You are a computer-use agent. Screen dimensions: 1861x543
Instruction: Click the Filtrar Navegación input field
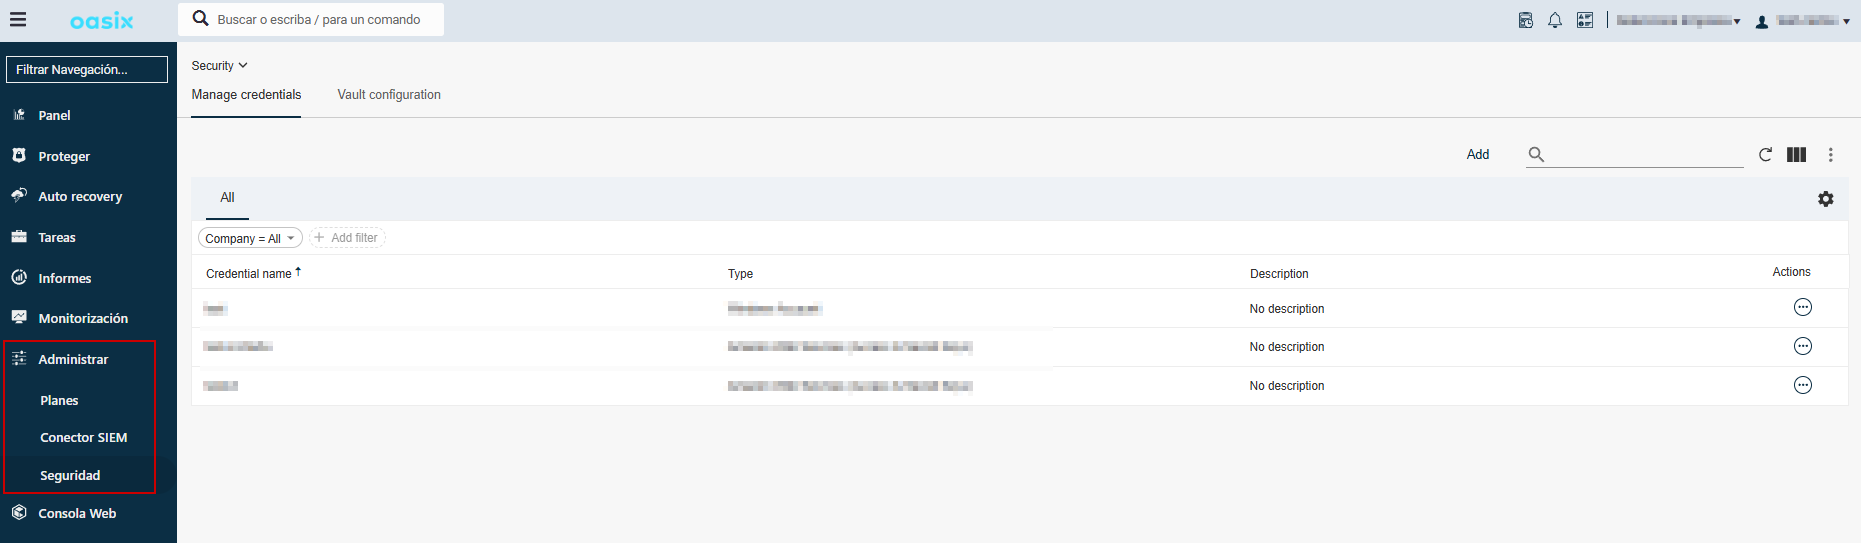[x=87, y=69]
